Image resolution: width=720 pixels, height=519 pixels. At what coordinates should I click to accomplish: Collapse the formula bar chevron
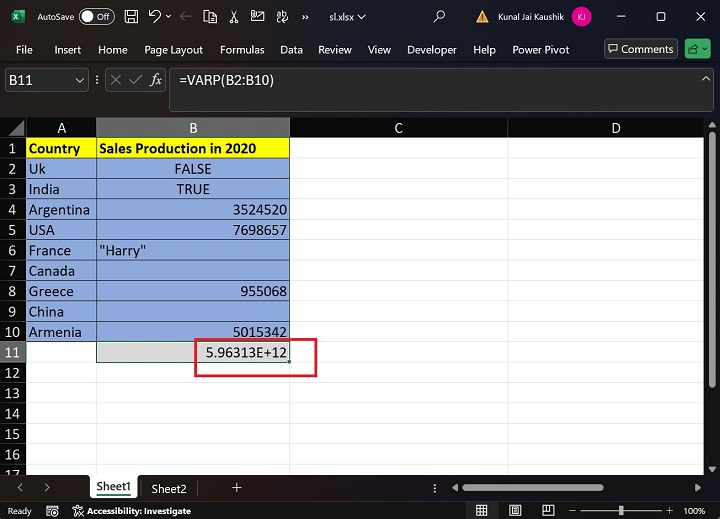706,79
